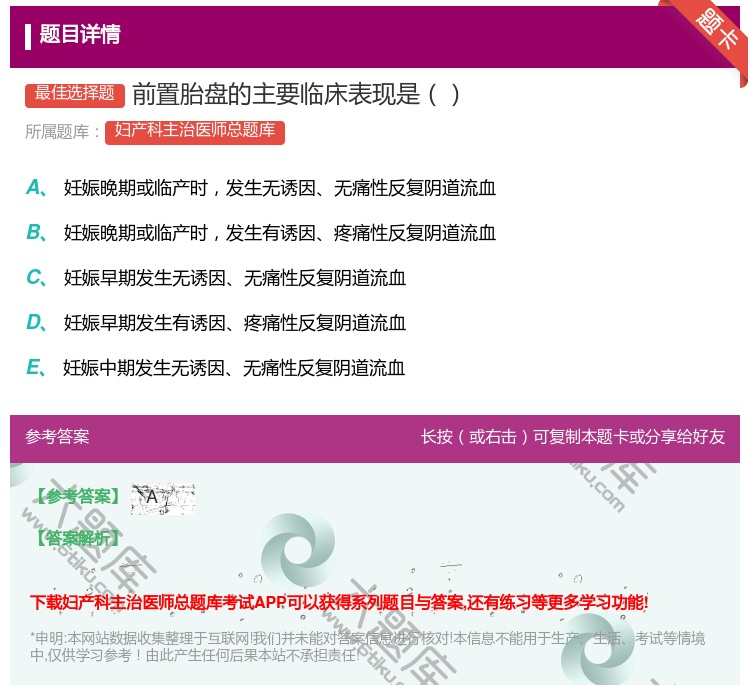The image size is (750, 685).
Task: Select option D: 妊娠早期有诱因、疼痛性流血
Action: click(x=234, y=323)
